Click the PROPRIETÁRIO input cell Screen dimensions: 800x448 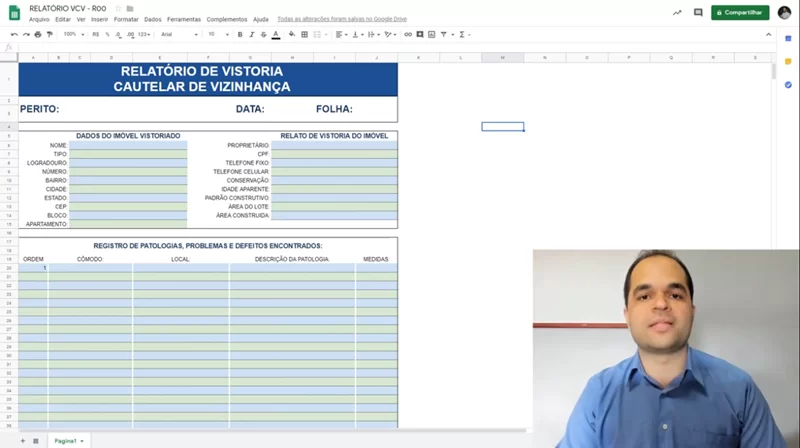pos(334,145)
